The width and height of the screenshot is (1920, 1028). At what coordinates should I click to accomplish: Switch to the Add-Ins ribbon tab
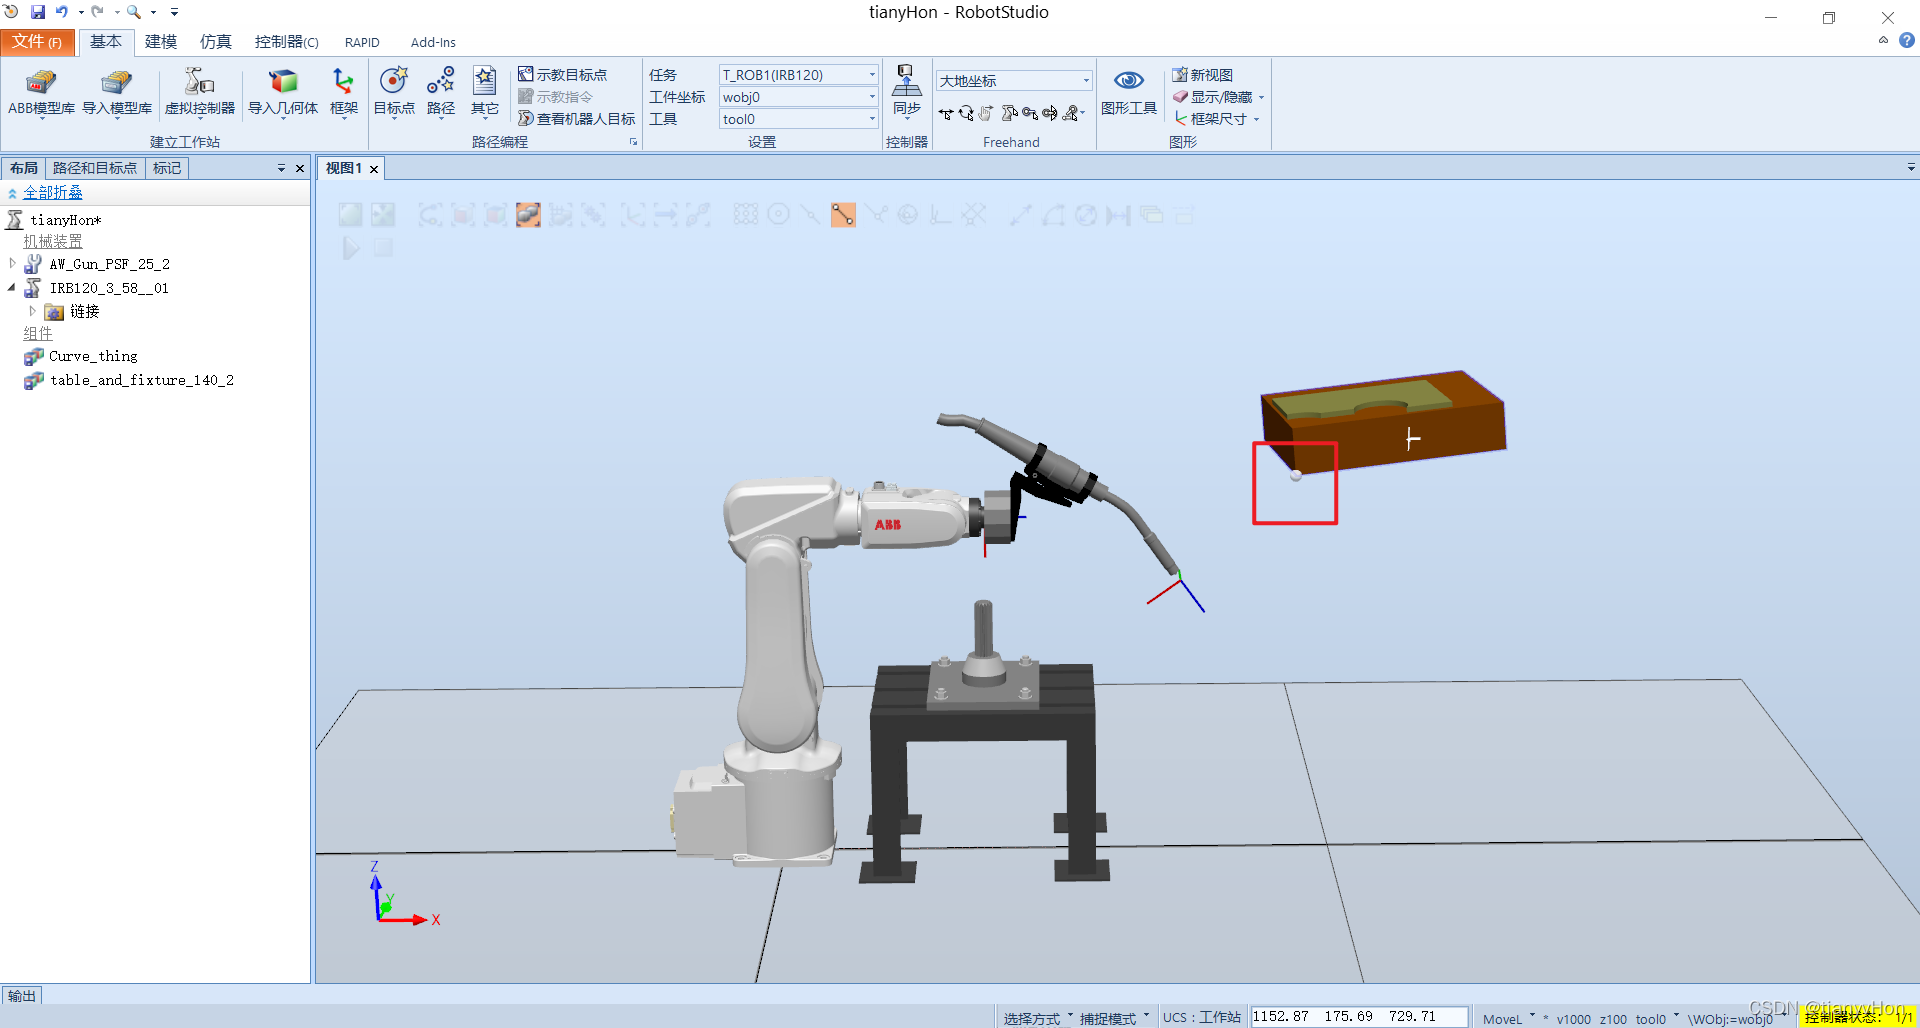[x=433, y=42]
